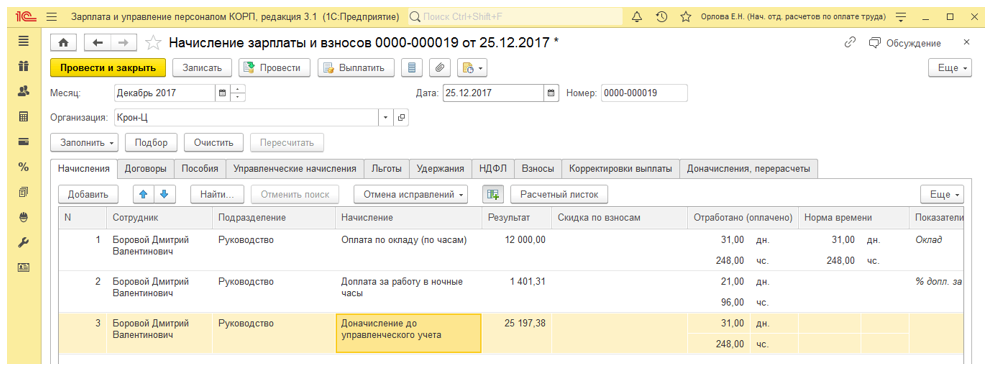Open the notifications bell icon
Viewport: 994px width, 385px height.
tap(637, 16)
